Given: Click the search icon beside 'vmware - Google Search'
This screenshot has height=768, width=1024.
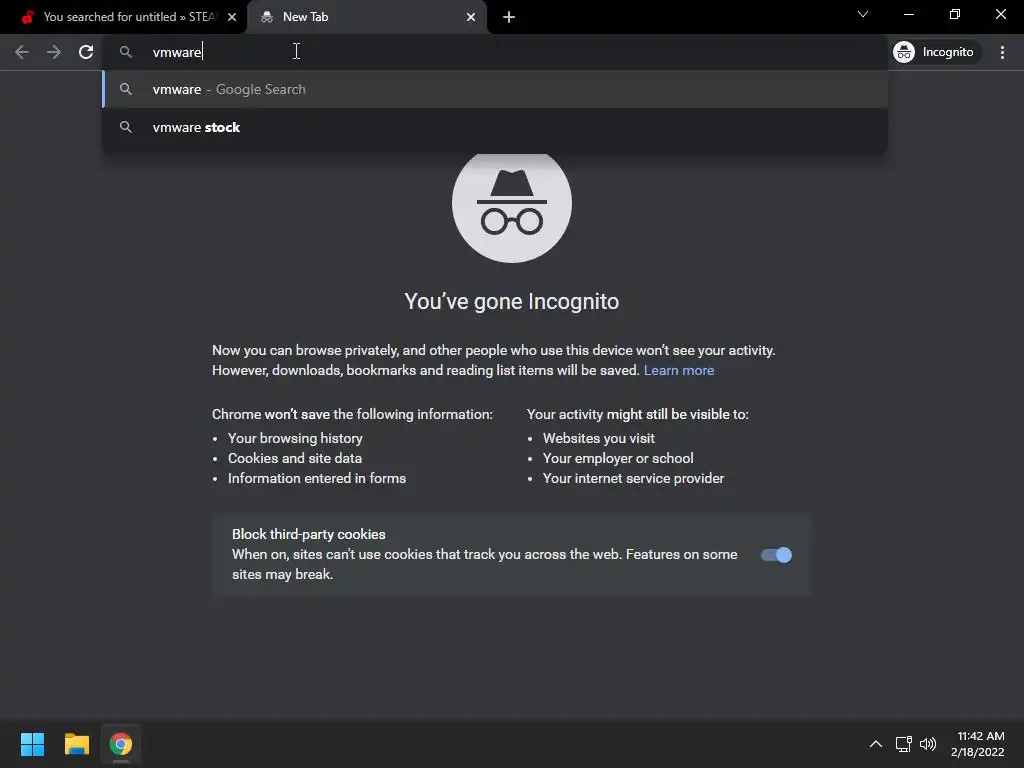Looking at the screenshot, I should 126,89.
